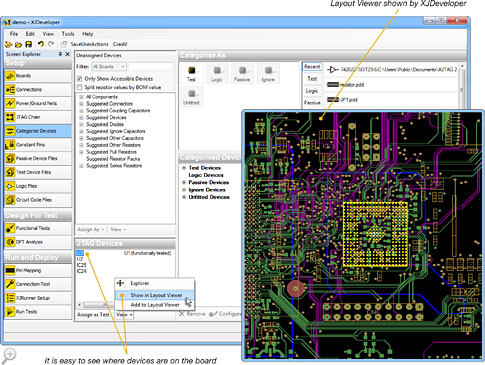Expand the Ignore Devices category
Viewport: 485px width, 365px height.
[184, 190]
